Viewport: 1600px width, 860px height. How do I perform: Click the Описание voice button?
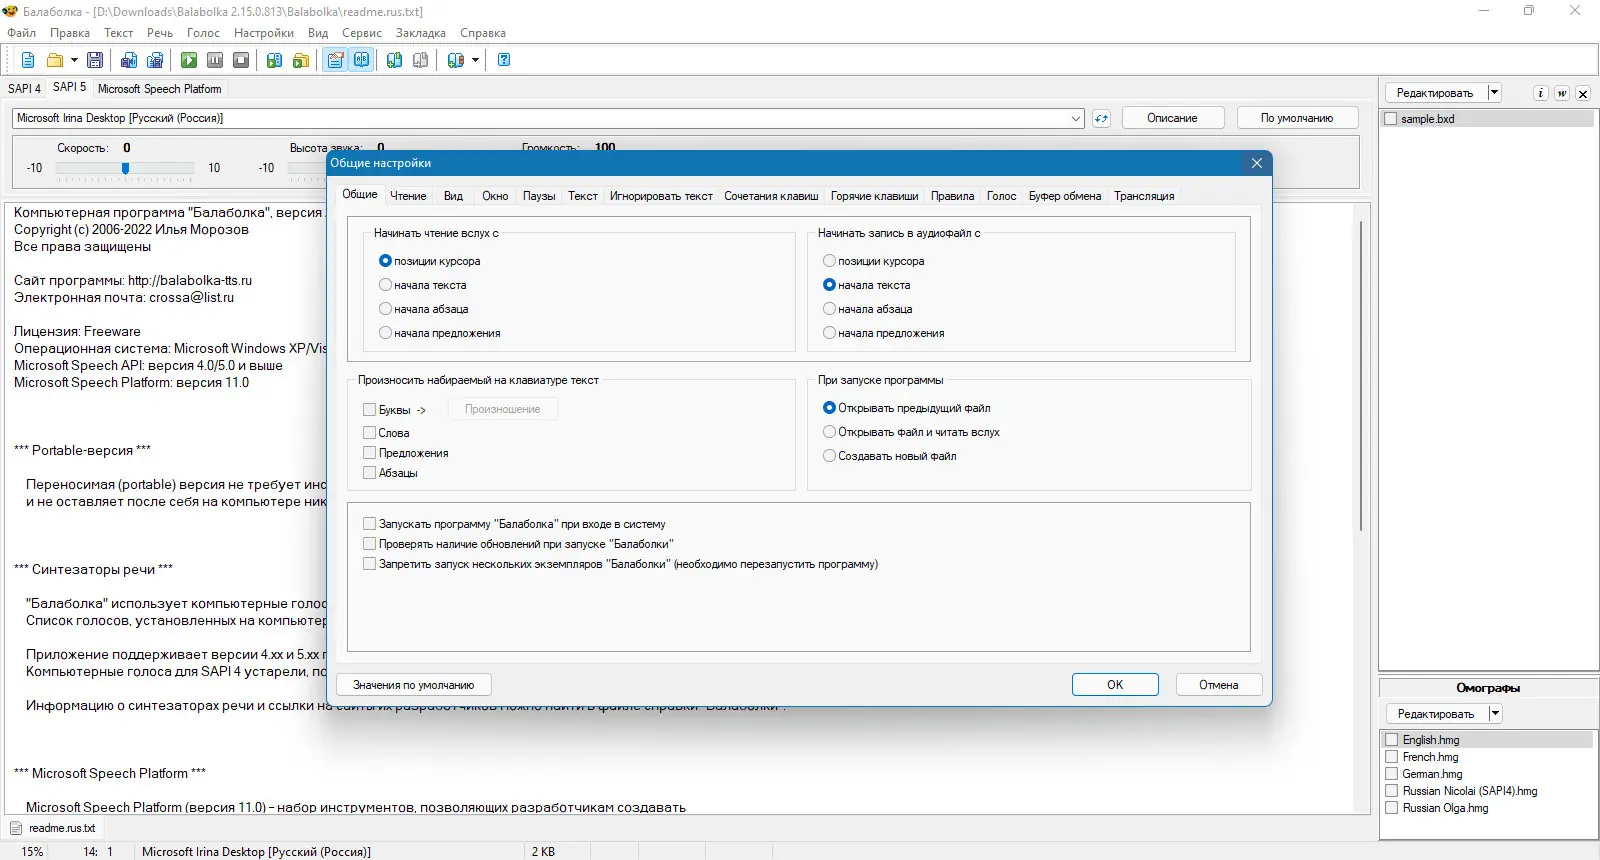coord(1172,118)
